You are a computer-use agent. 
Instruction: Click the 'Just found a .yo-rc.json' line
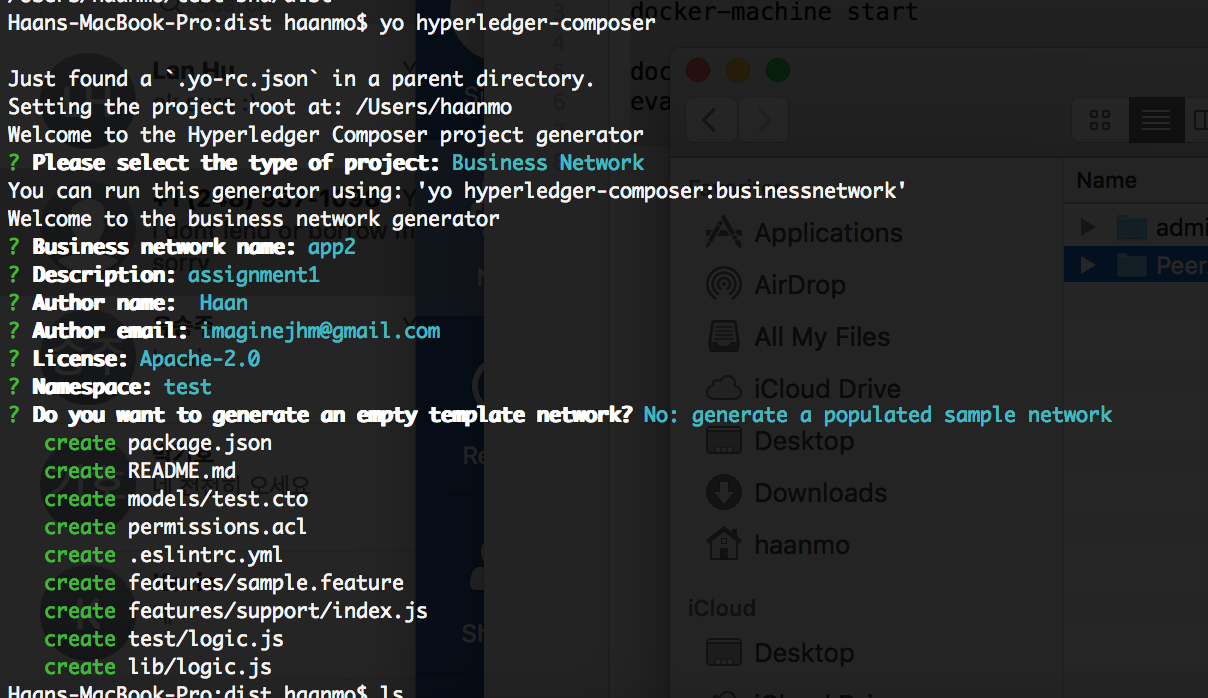coord(302,78)
